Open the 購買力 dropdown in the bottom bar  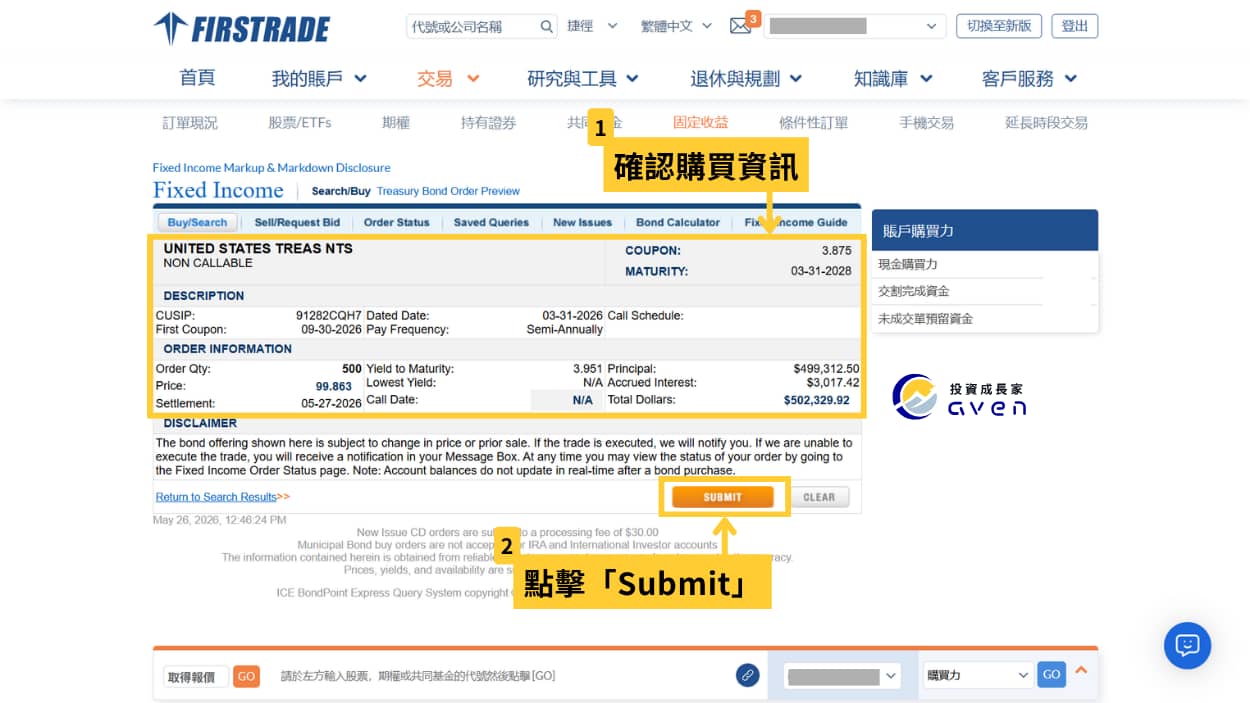(x=977, y=676)
